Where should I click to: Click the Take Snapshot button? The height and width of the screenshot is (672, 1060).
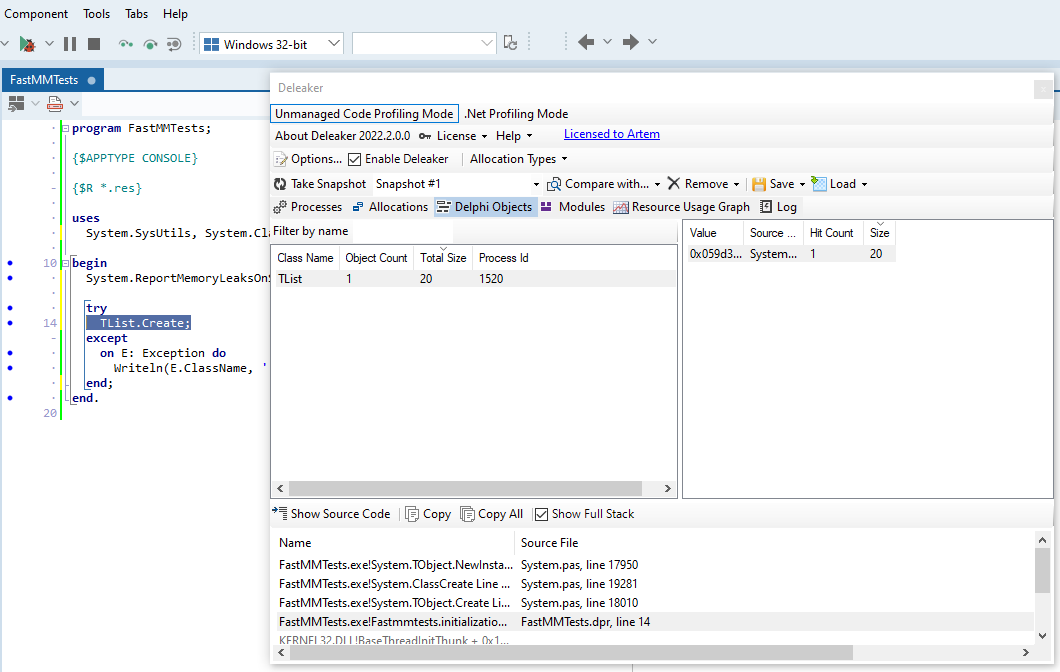click(320, 184)
